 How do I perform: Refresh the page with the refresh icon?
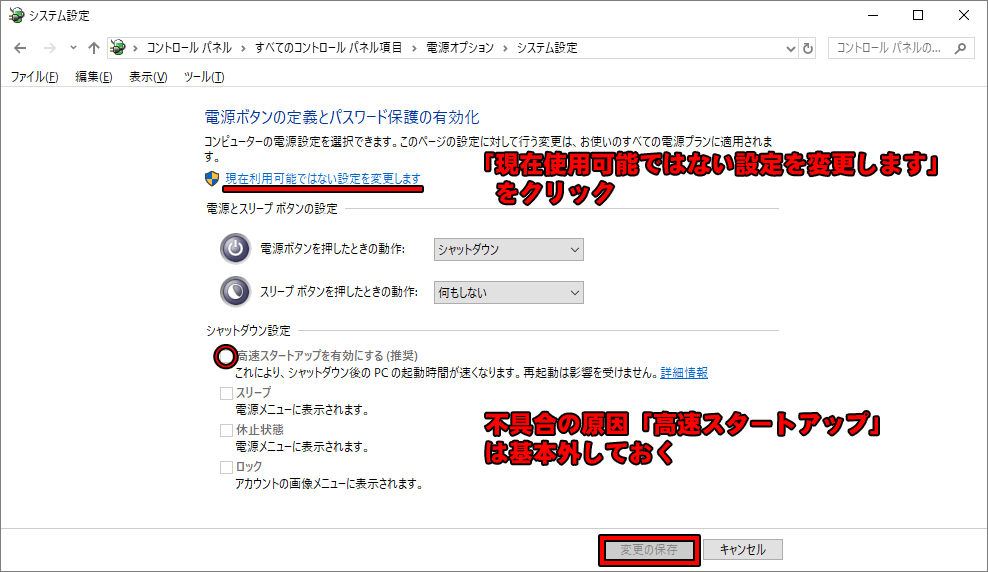pyautogui.click(x=808, y=48)
